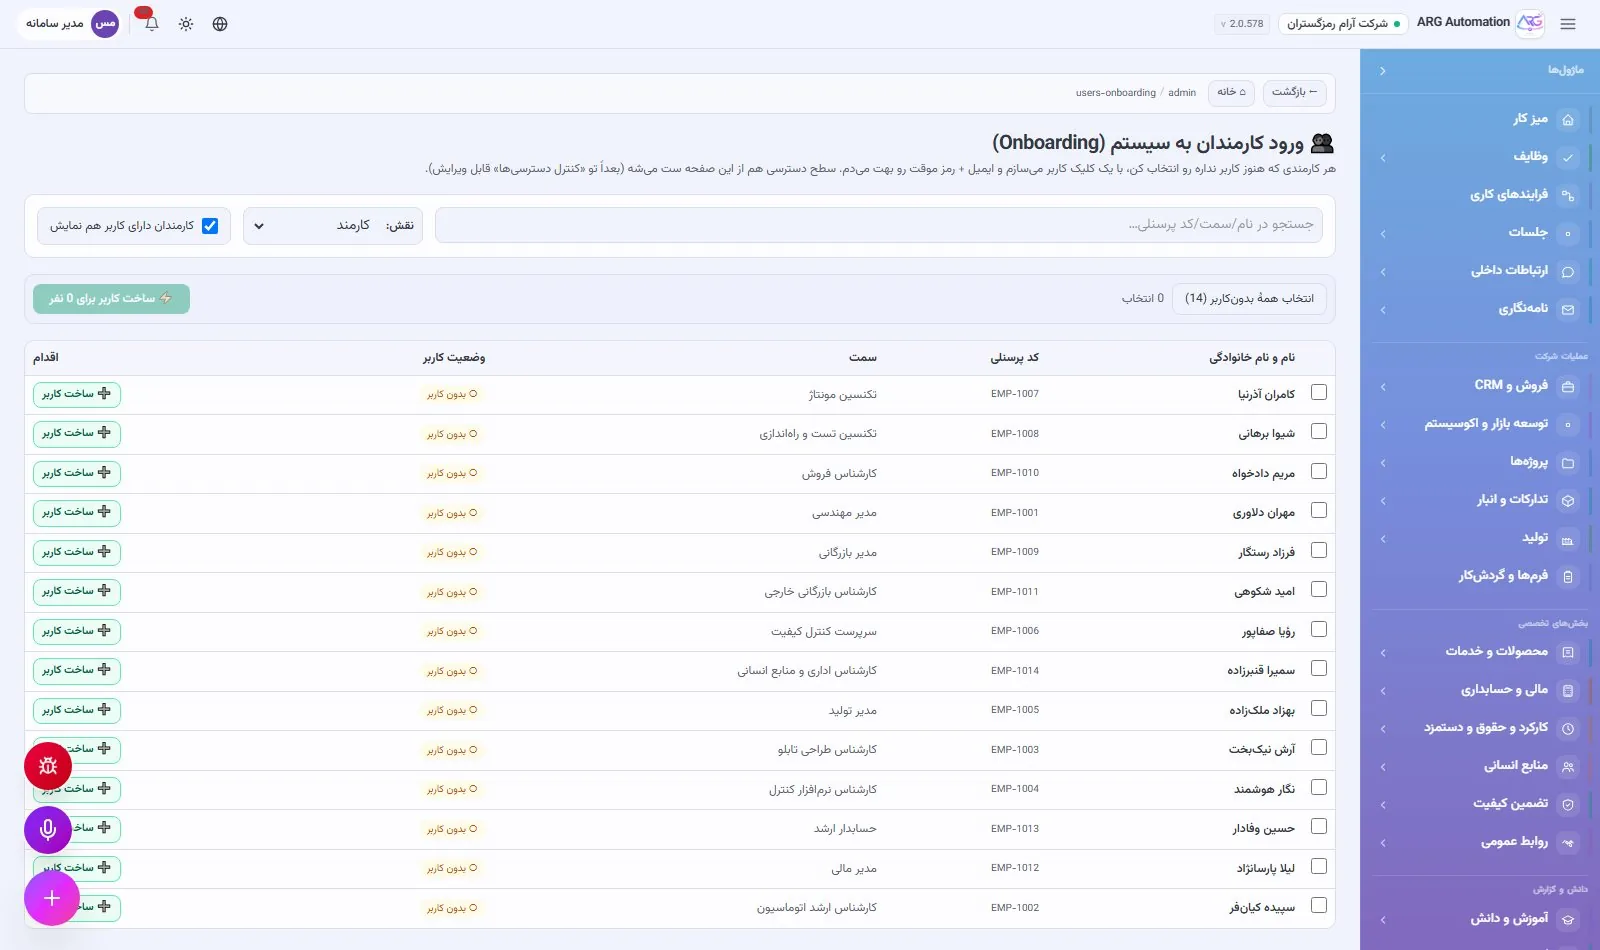Tick the checkbox for فرزاد رستگار
The height and width of the screenshot is (950, 1600).
[x=1319, y=550]
